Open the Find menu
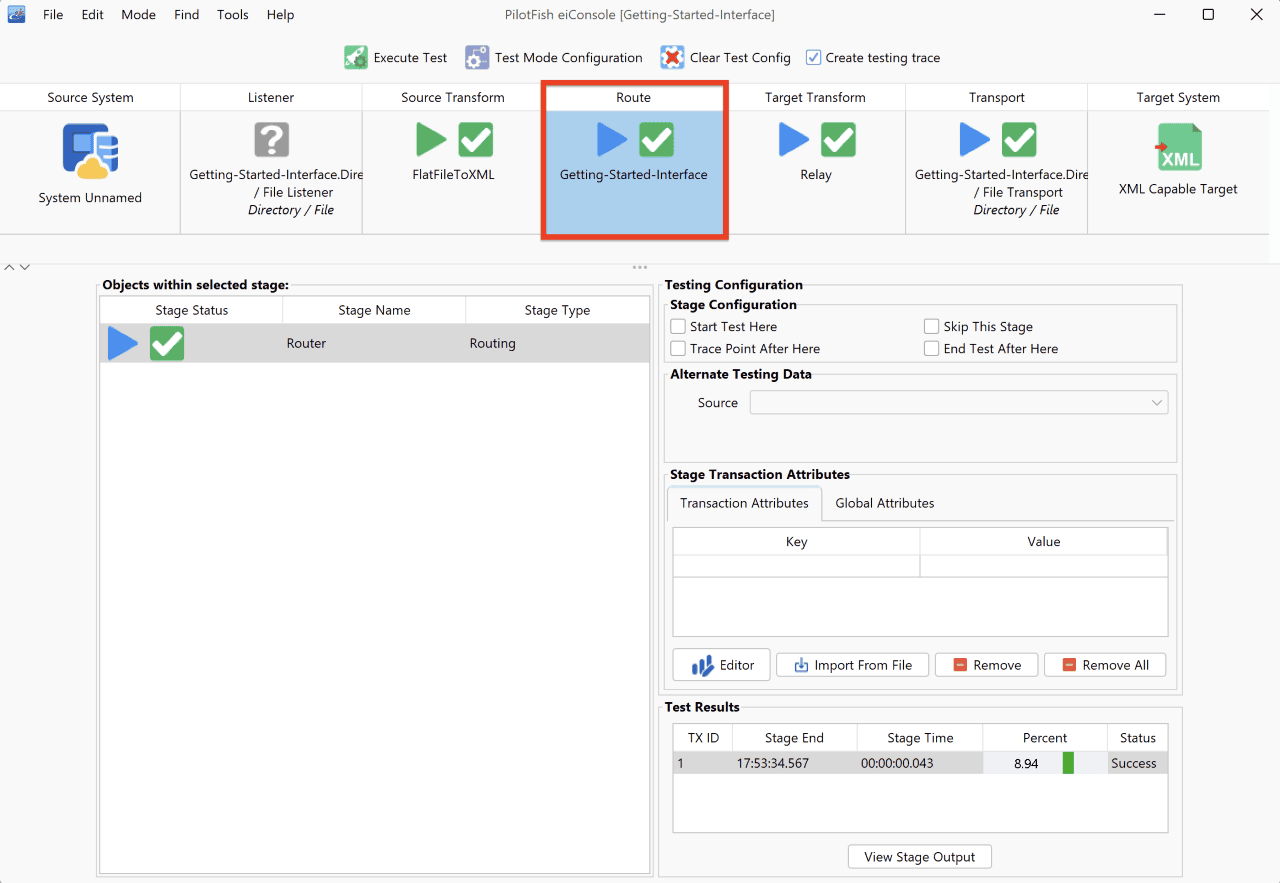Image resolution: width=1280 pixels, height=883 pixels. tap(187, 15)
